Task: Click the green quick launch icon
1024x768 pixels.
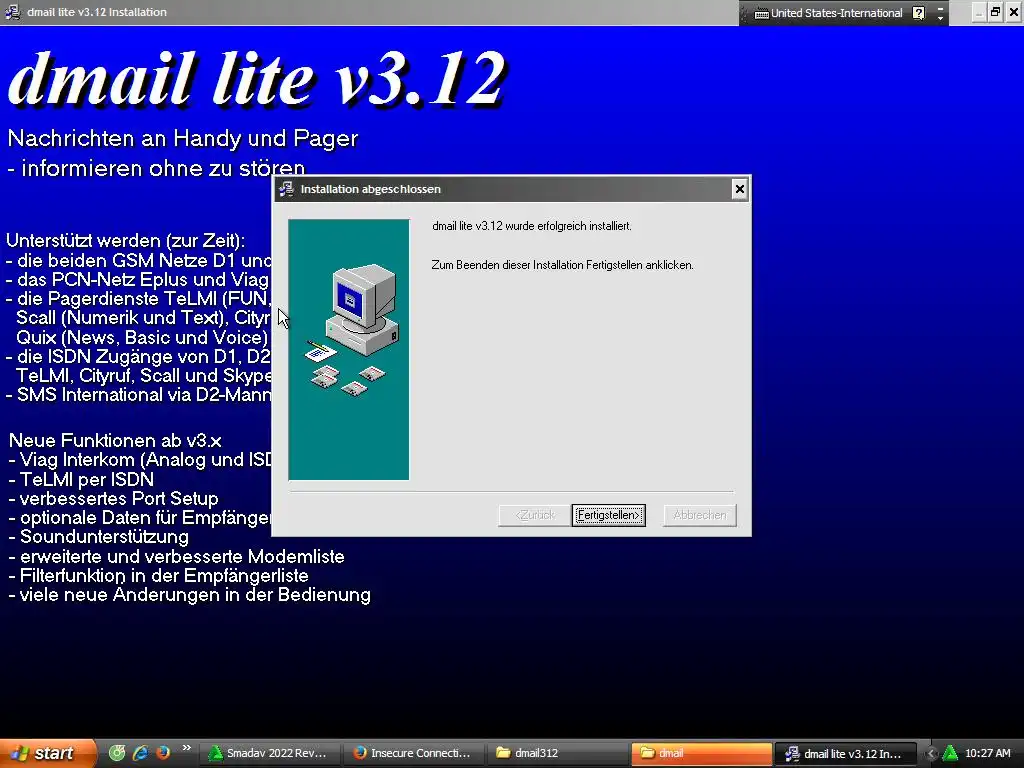Action: 117,753
